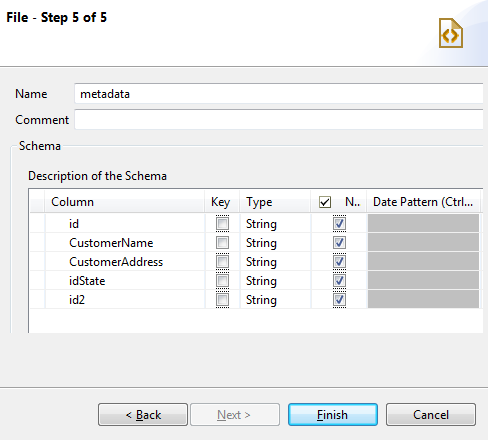Uncheck Nullable checkbox for idState row
This screenshot has height=440, width=488.
(x=339, y=281)
